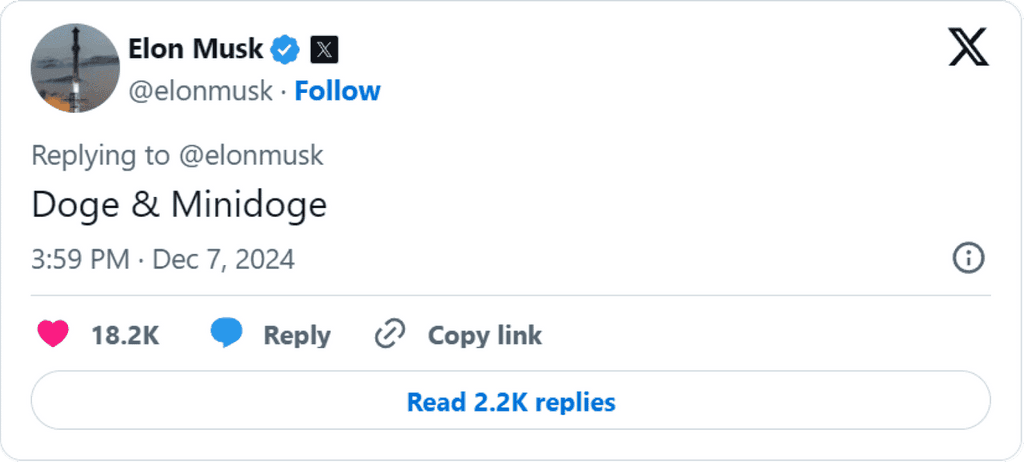
Task: Open the tweet info circle icon
Action: [x=968, y=259]
